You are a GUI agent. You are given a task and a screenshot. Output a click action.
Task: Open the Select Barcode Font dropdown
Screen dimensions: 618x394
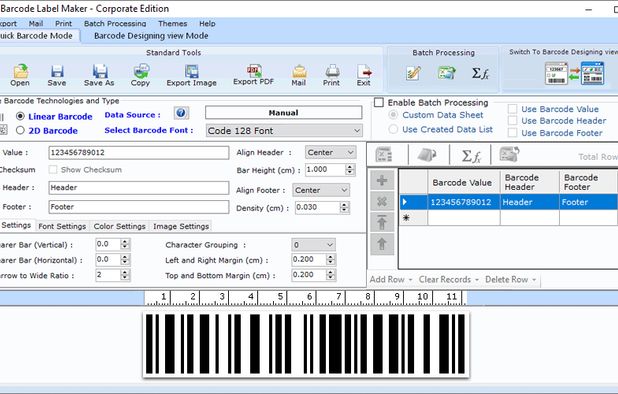(x=284, y=130)
